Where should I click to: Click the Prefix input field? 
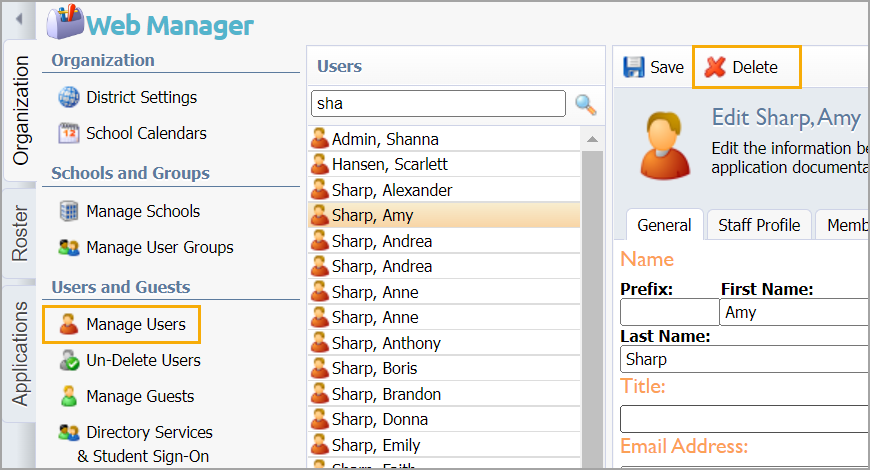pos(670,312)
